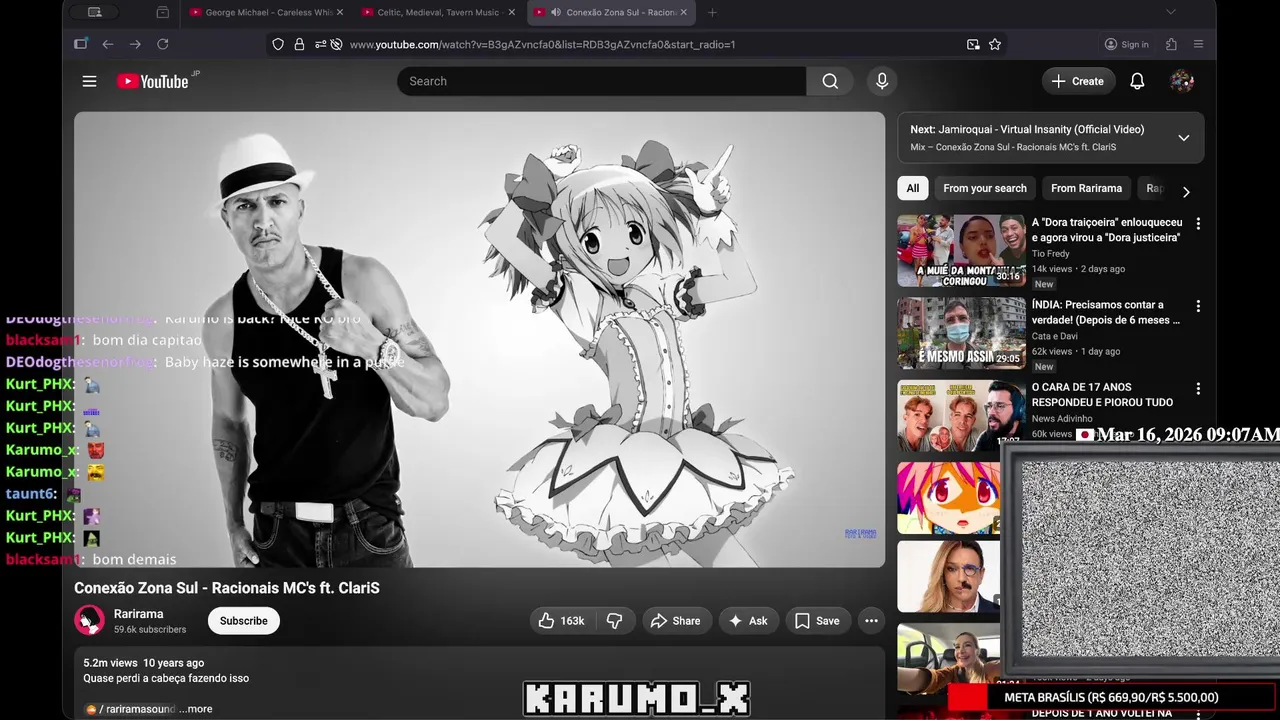Like the video with 163k likes
This screenshot has width=1280, height=720.
pyautogui.click(x=562, y=621)
